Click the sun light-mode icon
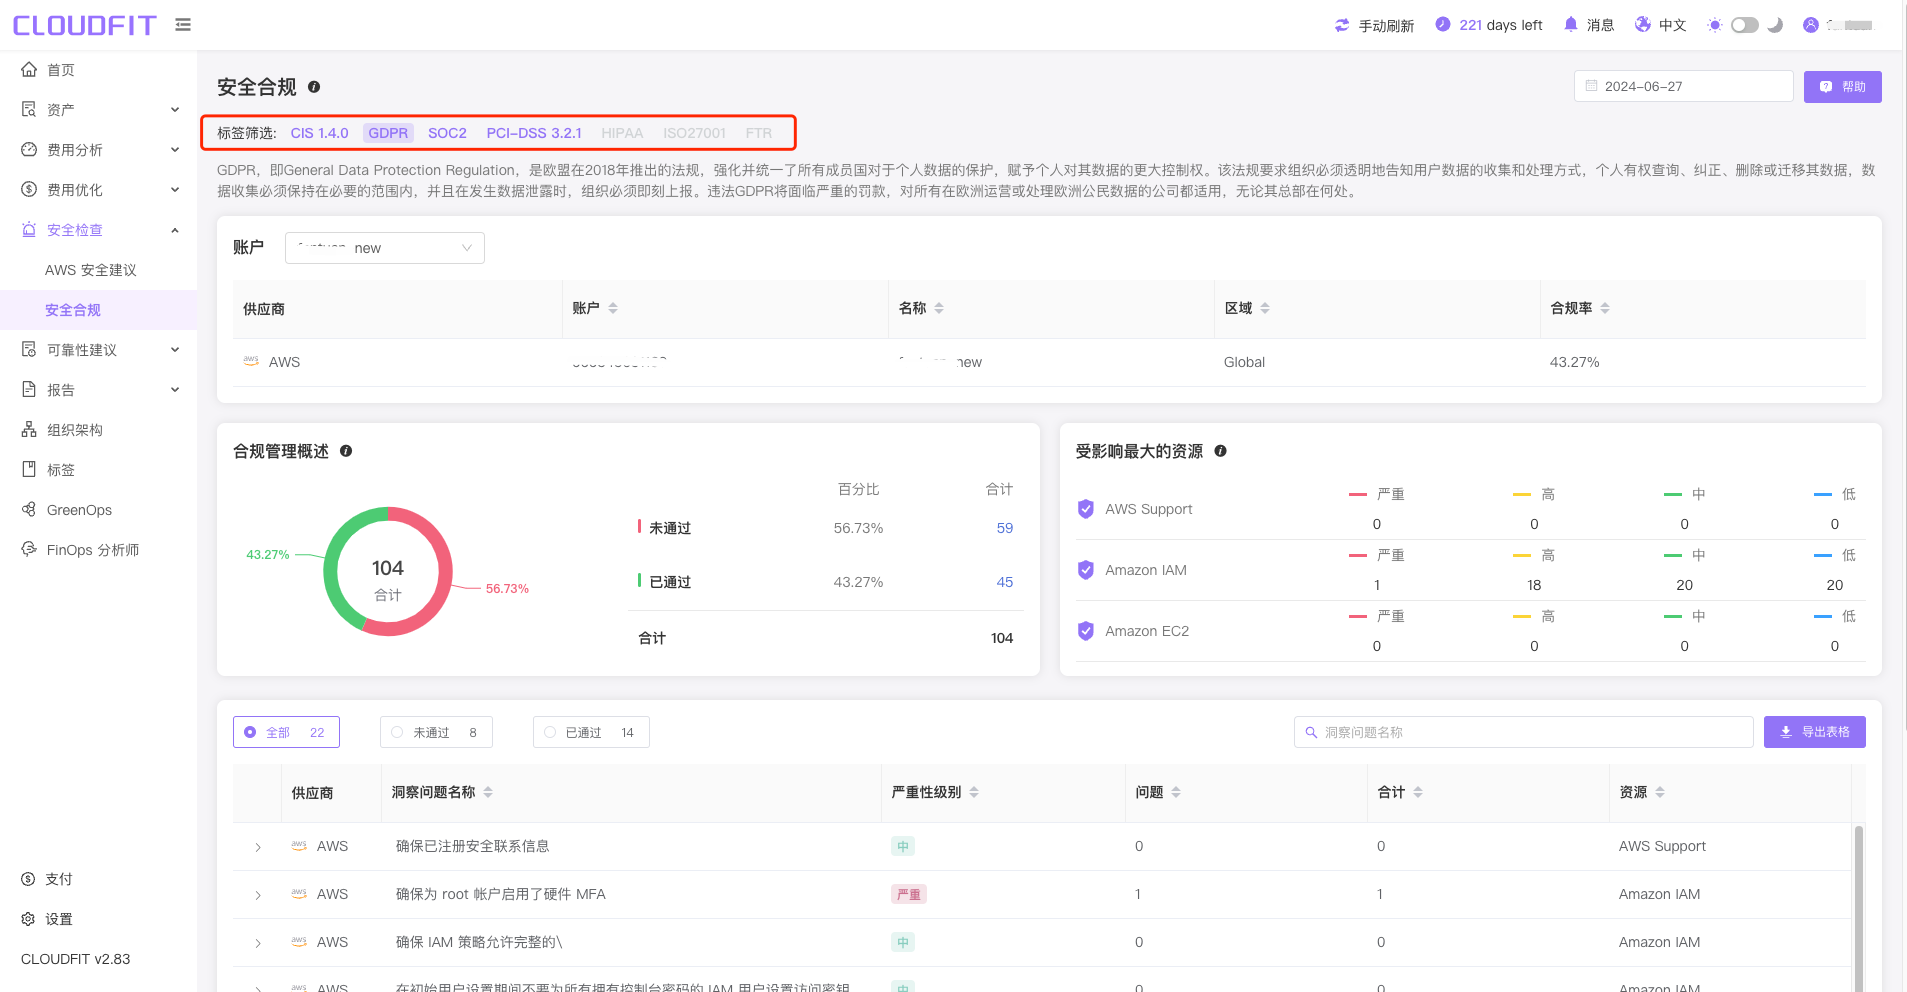This screenshot has width=1907, height=992. coord(1714,25)
